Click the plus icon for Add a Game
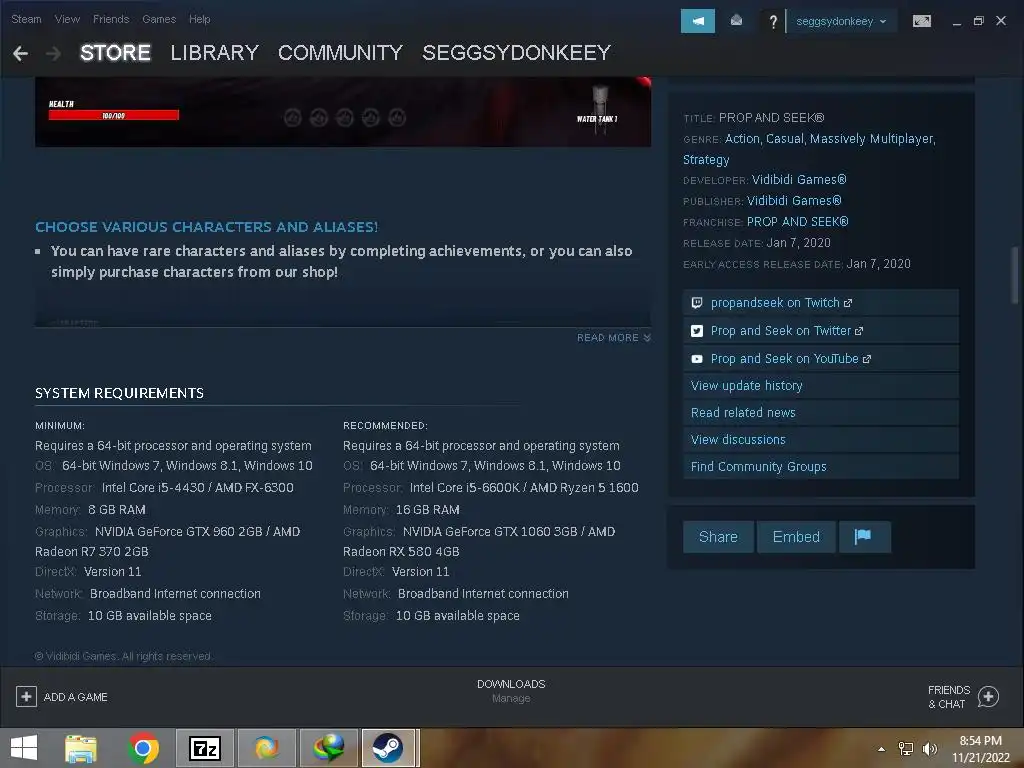 coord(26,697)
